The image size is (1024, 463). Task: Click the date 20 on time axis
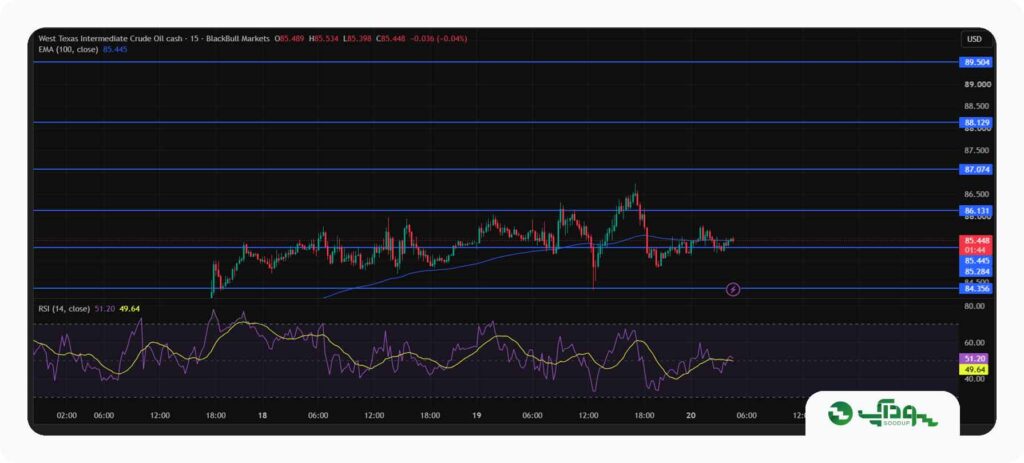(691, 415)
